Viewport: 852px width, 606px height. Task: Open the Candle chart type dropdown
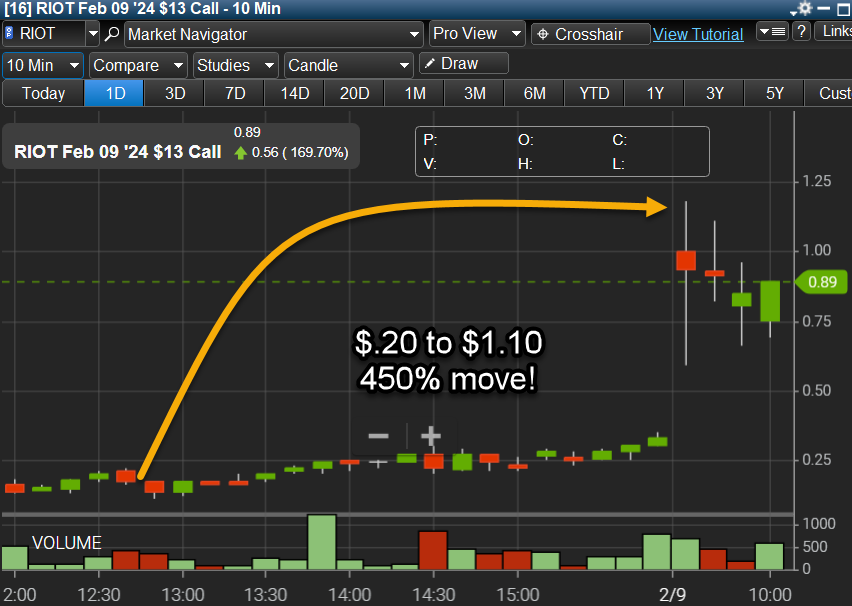click(348, 66)
